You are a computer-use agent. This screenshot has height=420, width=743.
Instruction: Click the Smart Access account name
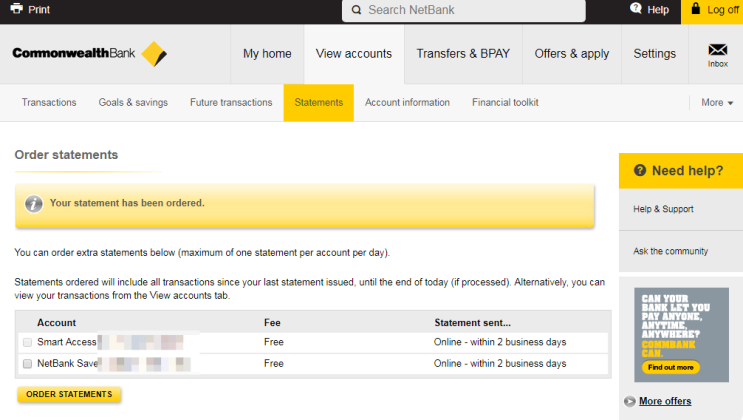(x=67, y=342)
